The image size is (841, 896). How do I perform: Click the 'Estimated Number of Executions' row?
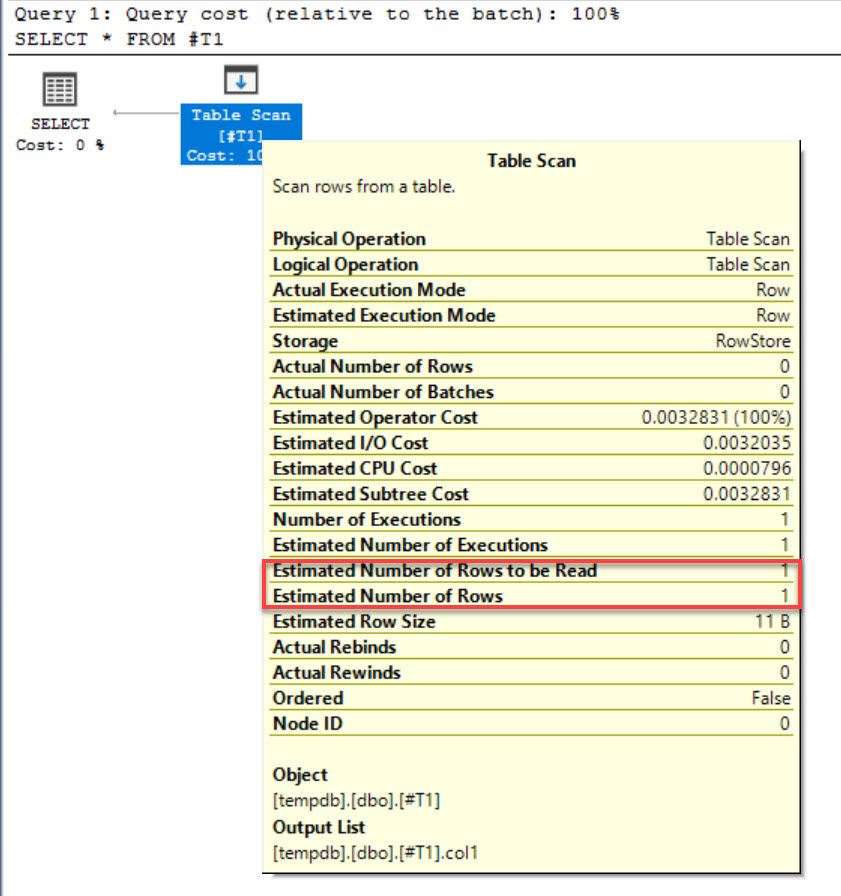pyautogui.click(x=531, y=545)
